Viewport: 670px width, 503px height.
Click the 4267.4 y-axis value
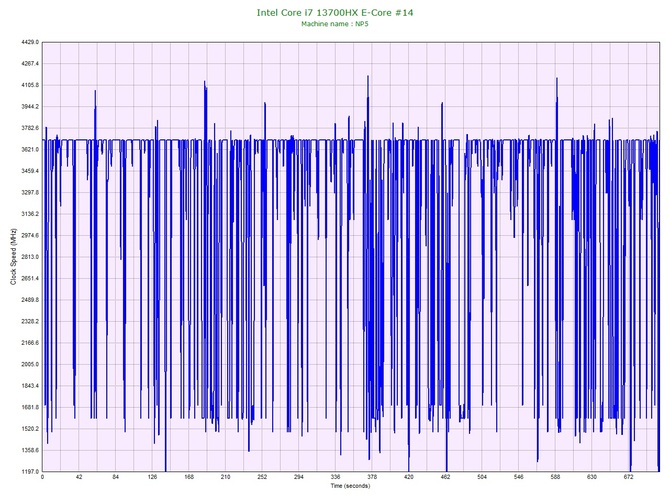click(30, 64)
